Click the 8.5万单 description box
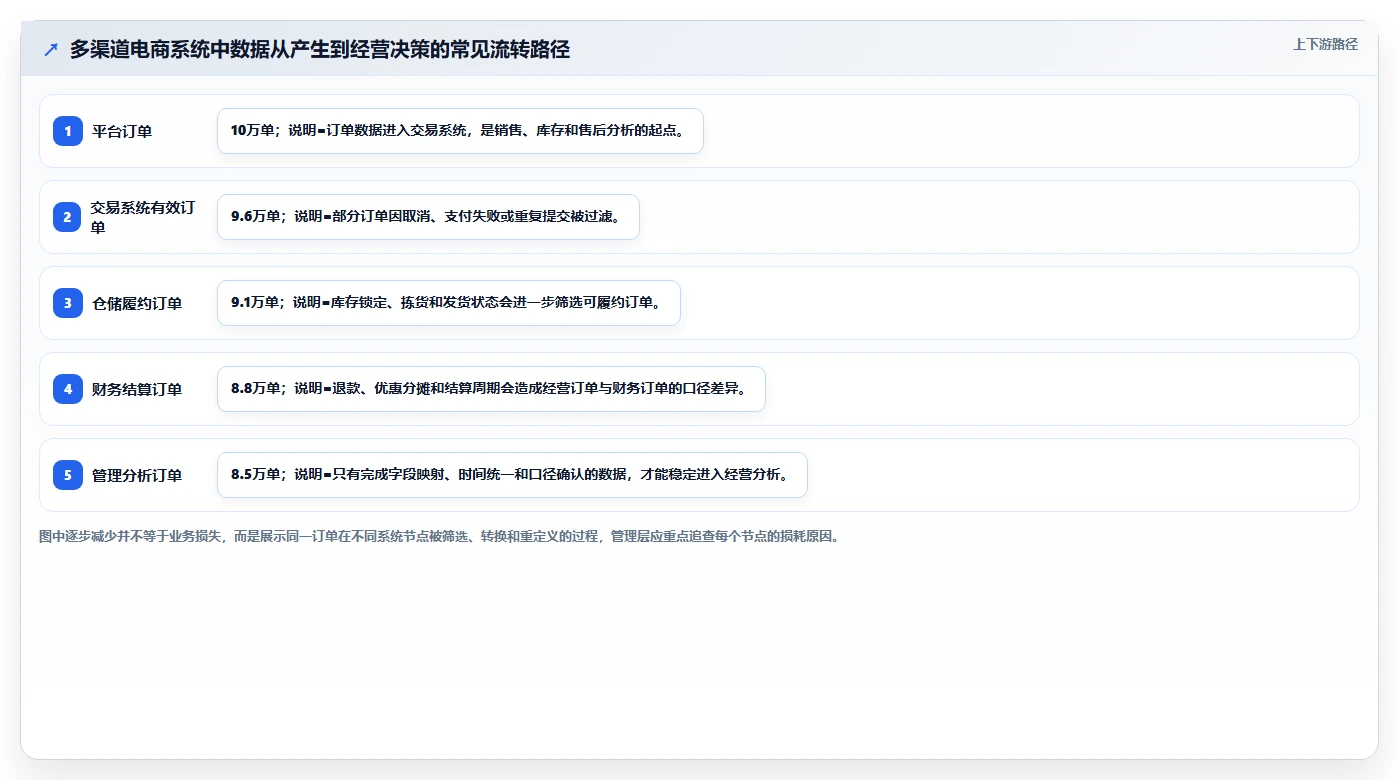Image resolution: width=1399 pixels, height=780 pixels. click(x=512, y=475)
